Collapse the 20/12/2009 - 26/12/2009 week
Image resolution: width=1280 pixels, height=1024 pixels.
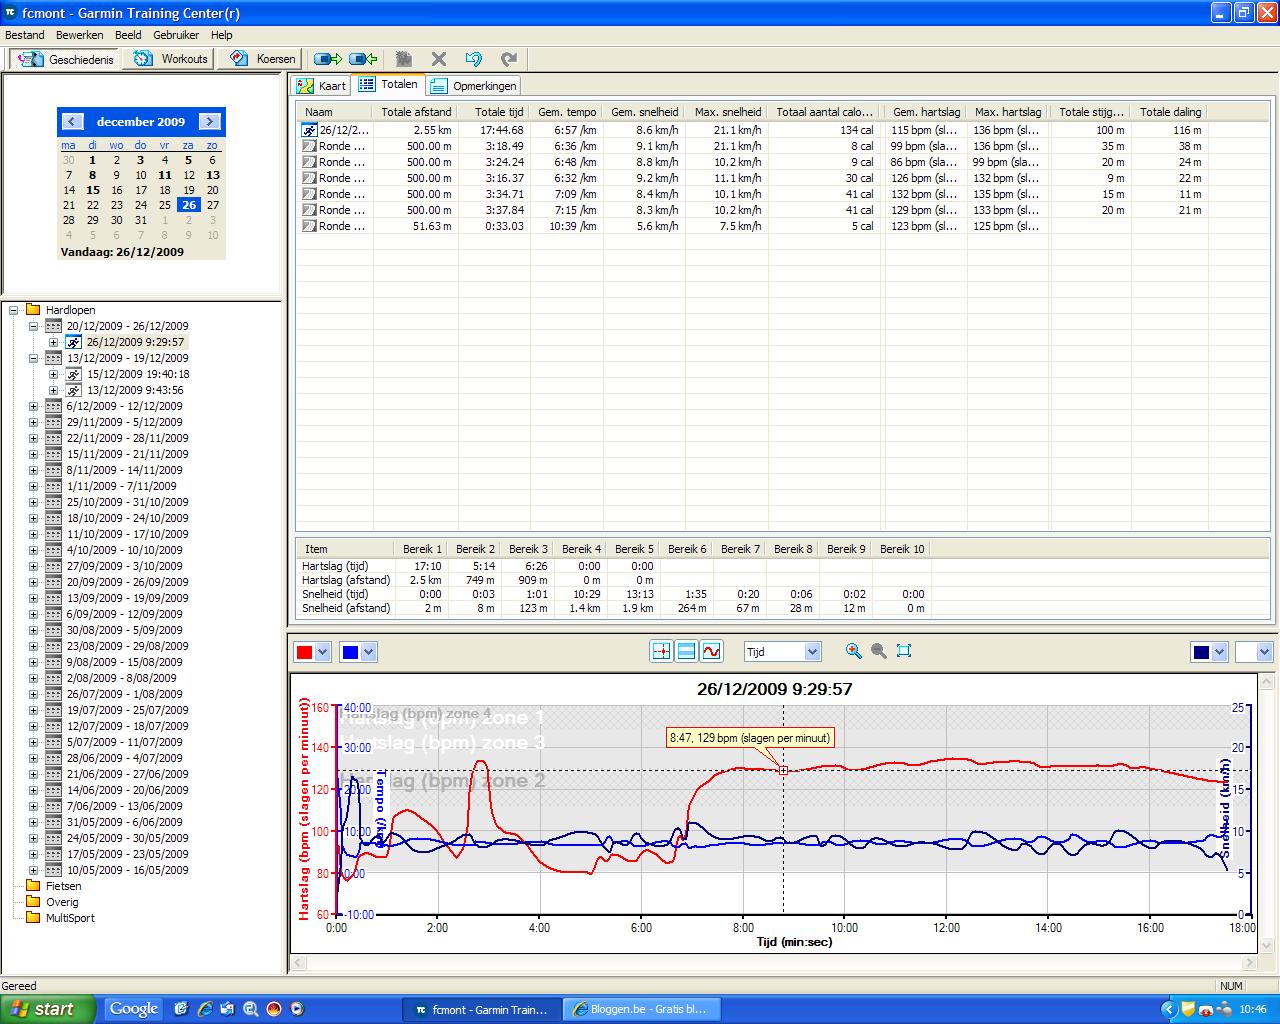(33, 326)
